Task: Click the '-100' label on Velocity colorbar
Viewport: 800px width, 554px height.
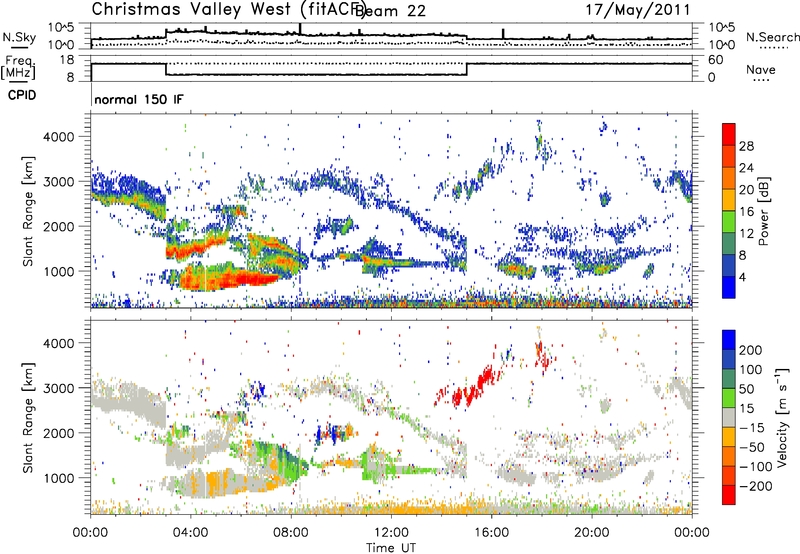Action: point(756,467)
